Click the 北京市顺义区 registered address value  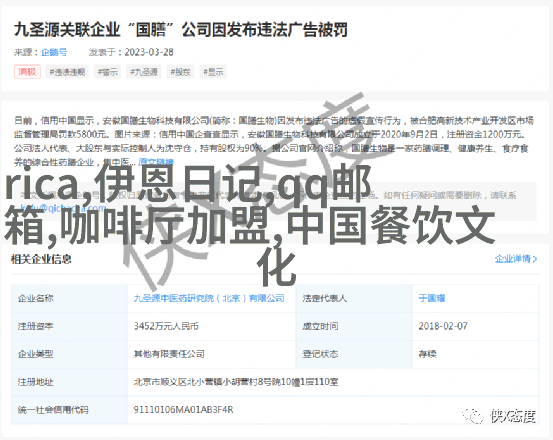(236, 382)
